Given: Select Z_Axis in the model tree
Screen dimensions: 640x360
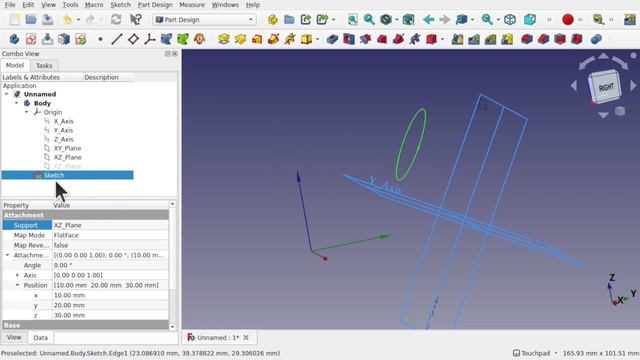Looking at the screenshot, I should click(x=63, y=139).
